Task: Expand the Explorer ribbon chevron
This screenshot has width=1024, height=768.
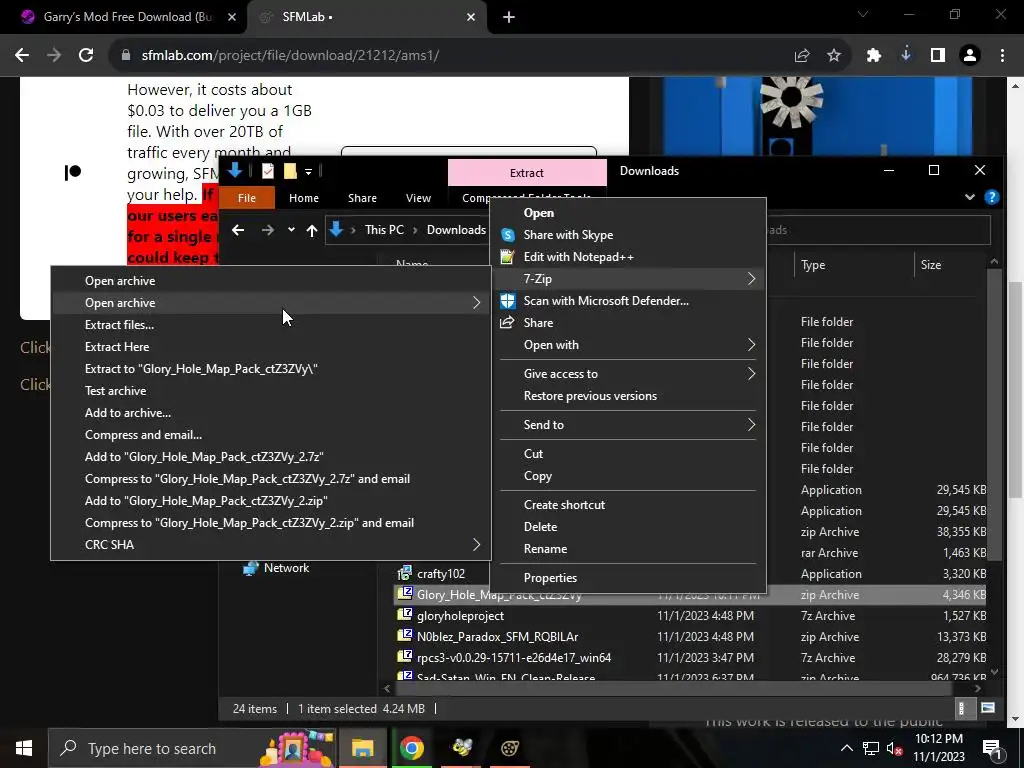Action: click(970, 197)
